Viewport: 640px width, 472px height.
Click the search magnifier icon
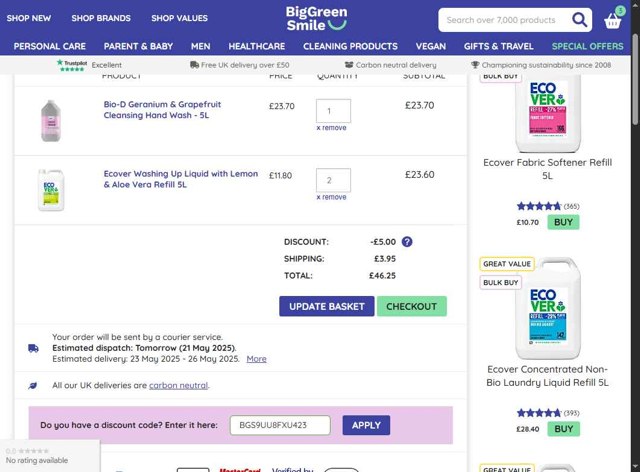click(579, 19)
